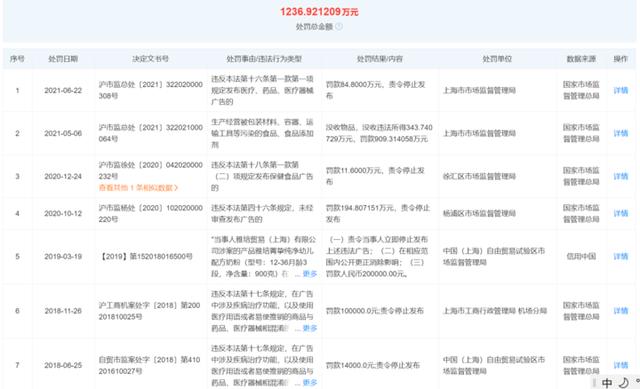The width and height of the screenshot is (640, 389).
Task: Open 详情 for the 2021-06-22 penalty
Action: coord(620,90)
